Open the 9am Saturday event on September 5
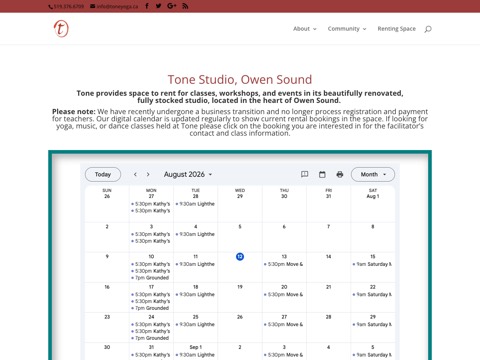This screenshot has width=480, height=360. click(x=373, y=355)
